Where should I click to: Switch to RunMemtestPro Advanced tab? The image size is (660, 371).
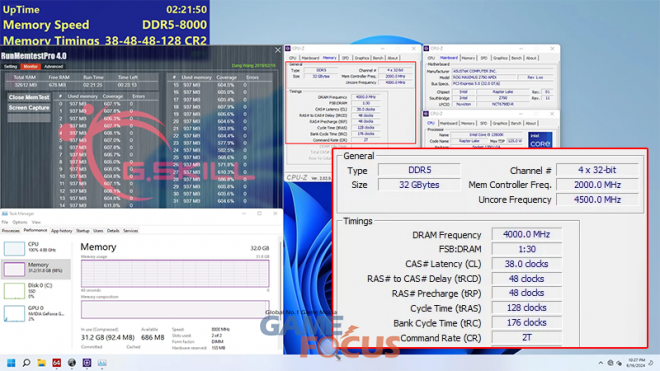point(53,67)
